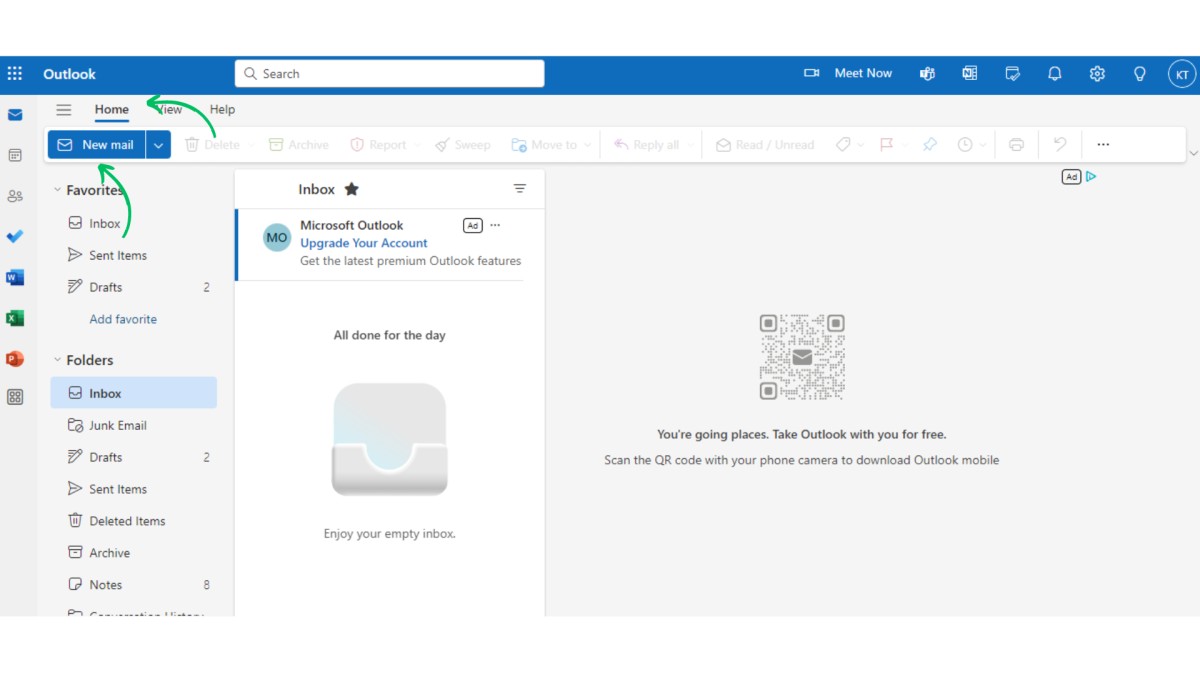Open the OneNote feed icon in header

[x=969, y=73]
